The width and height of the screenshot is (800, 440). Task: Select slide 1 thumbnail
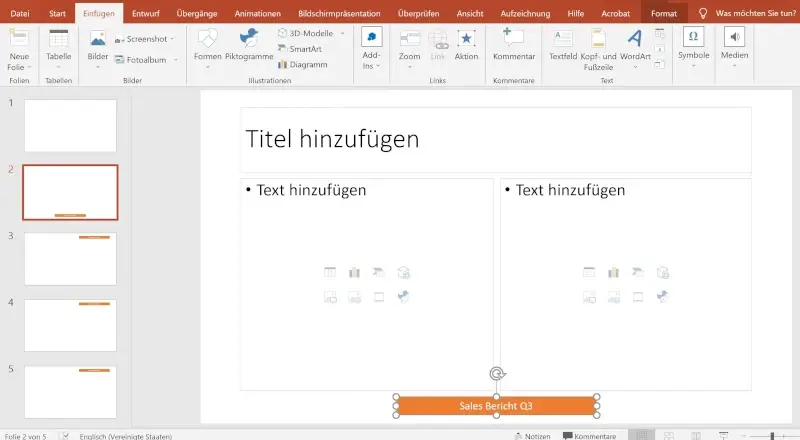(70, 126)
